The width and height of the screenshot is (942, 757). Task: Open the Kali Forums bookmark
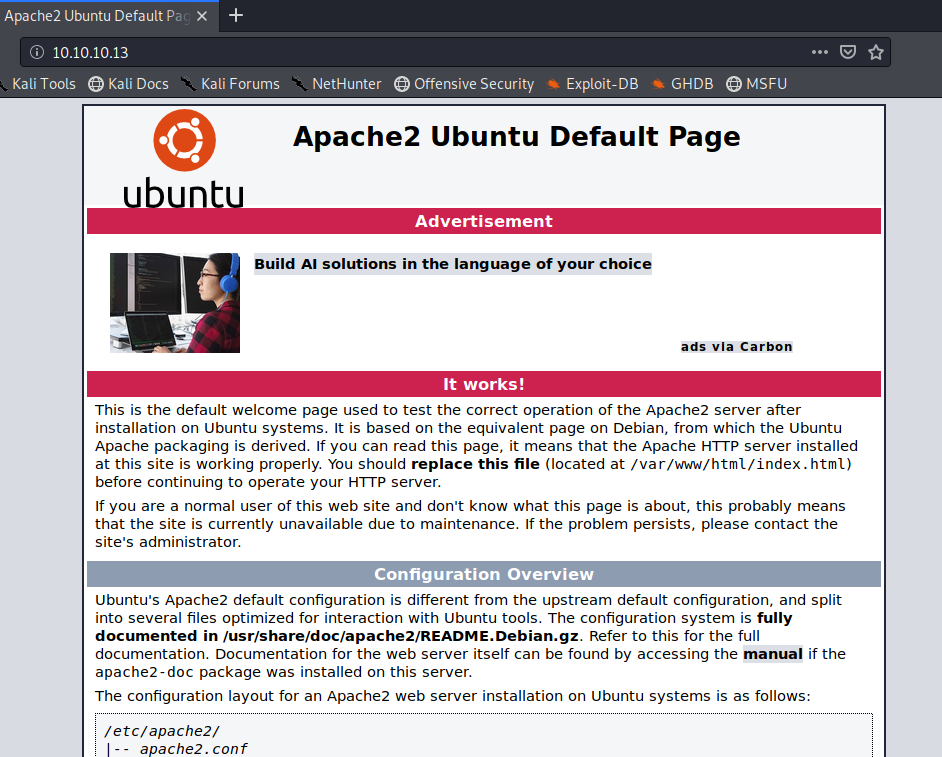point(231,84)
